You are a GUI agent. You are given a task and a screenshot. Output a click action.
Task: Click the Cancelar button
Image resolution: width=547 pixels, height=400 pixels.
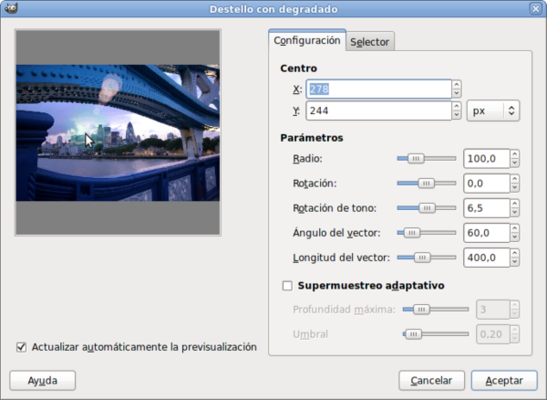click(x=432, y=380)
